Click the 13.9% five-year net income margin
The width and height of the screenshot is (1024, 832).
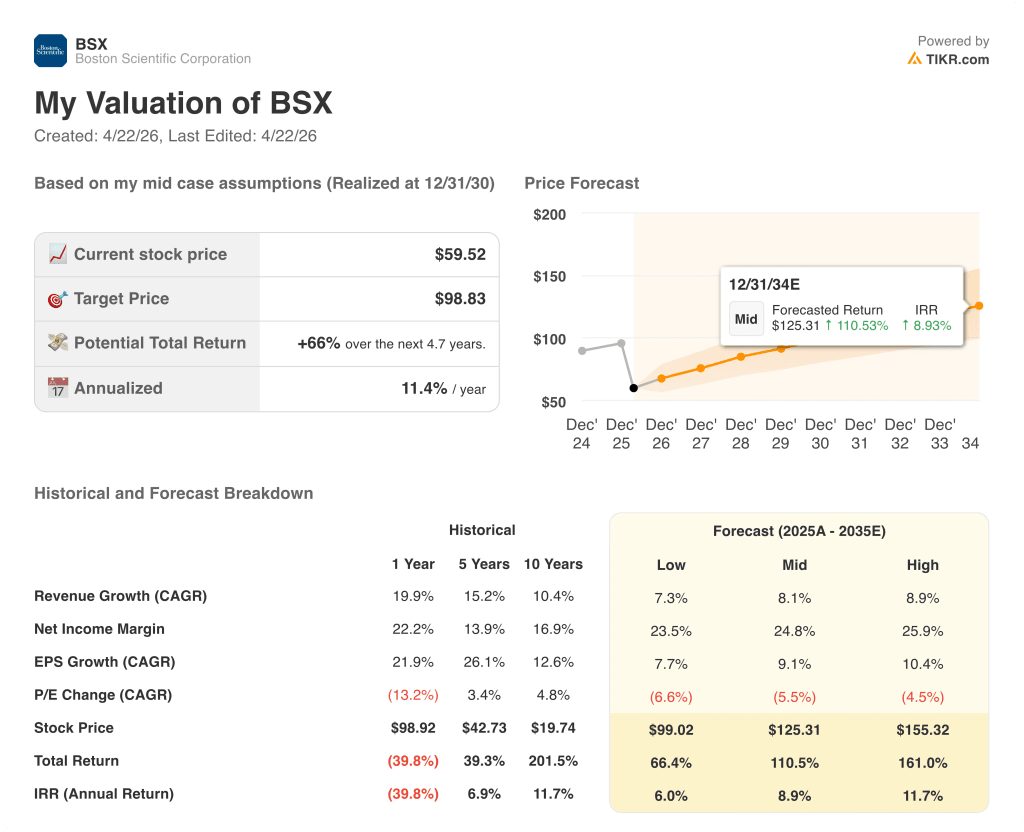(x=484, y=629)
